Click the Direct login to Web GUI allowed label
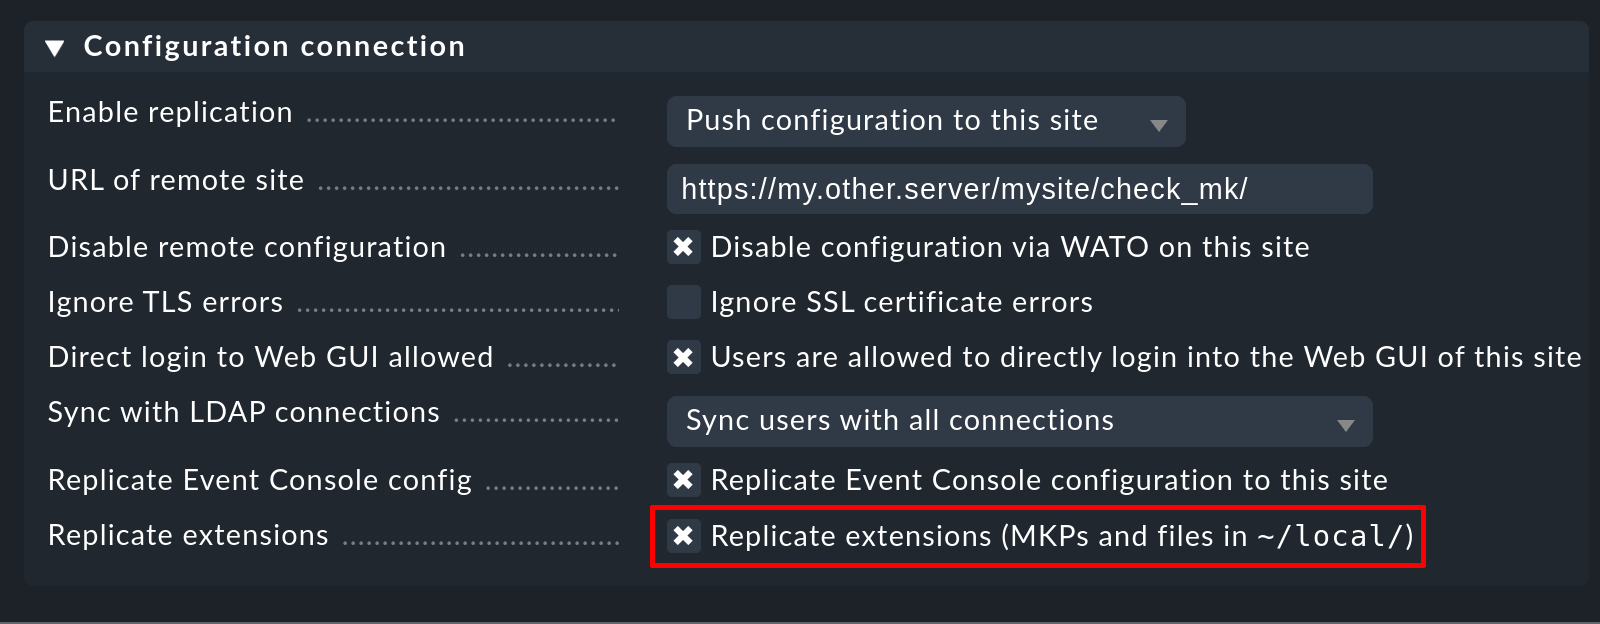Viewport: 1600px width, 624px height. pos(271,358)
